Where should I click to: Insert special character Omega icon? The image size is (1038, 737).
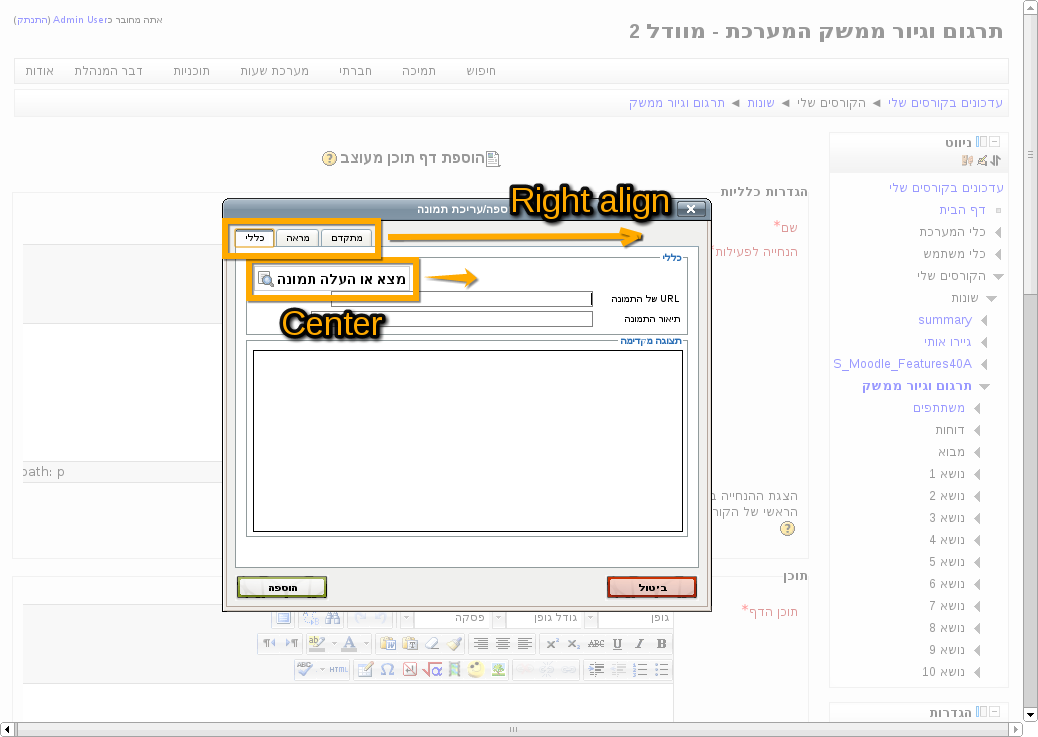pyautogui.click(x=387, y=670)
